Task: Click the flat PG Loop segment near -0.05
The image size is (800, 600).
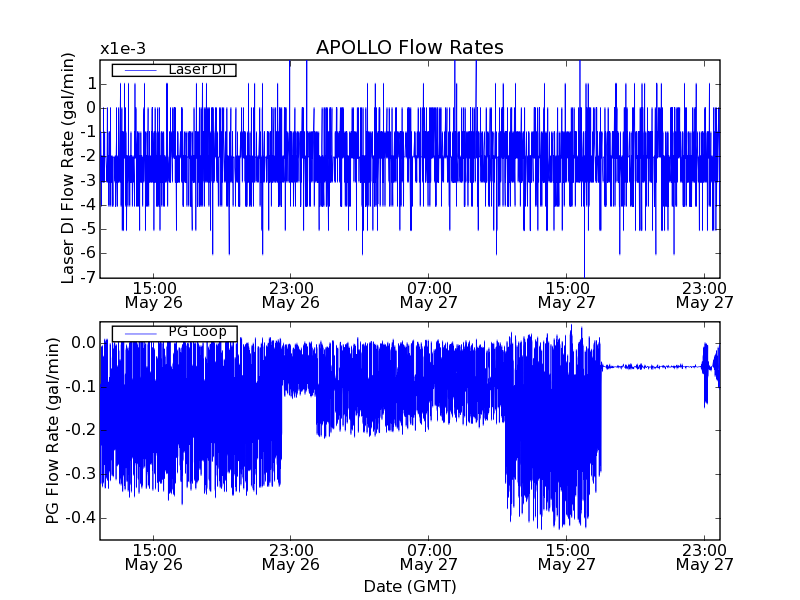Action: coord(650,367)
